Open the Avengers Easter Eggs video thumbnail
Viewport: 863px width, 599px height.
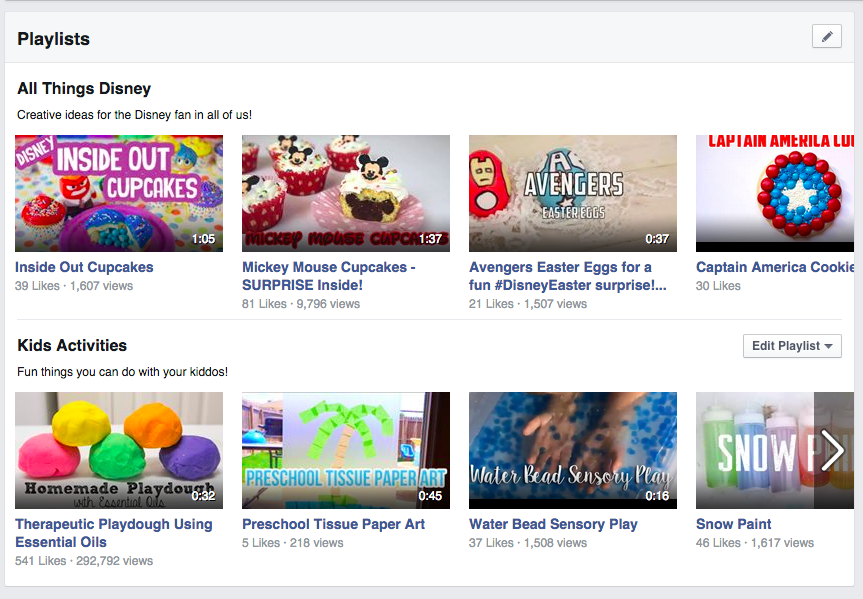click(x=573, y=193)
